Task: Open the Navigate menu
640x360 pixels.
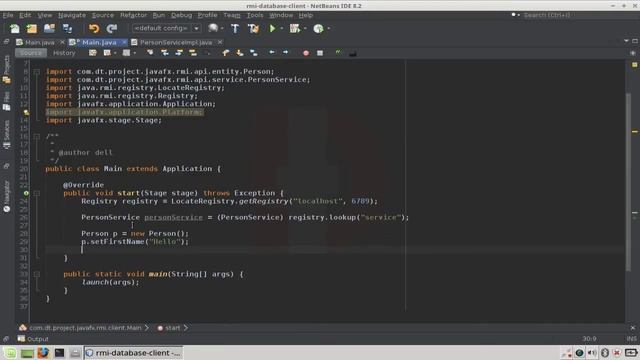Action: point(72,15)
